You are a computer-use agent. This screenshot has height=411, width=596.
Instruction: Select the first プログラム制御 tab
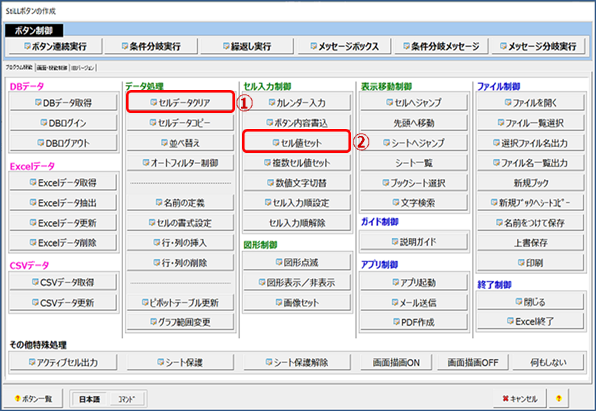click(19, 67)
